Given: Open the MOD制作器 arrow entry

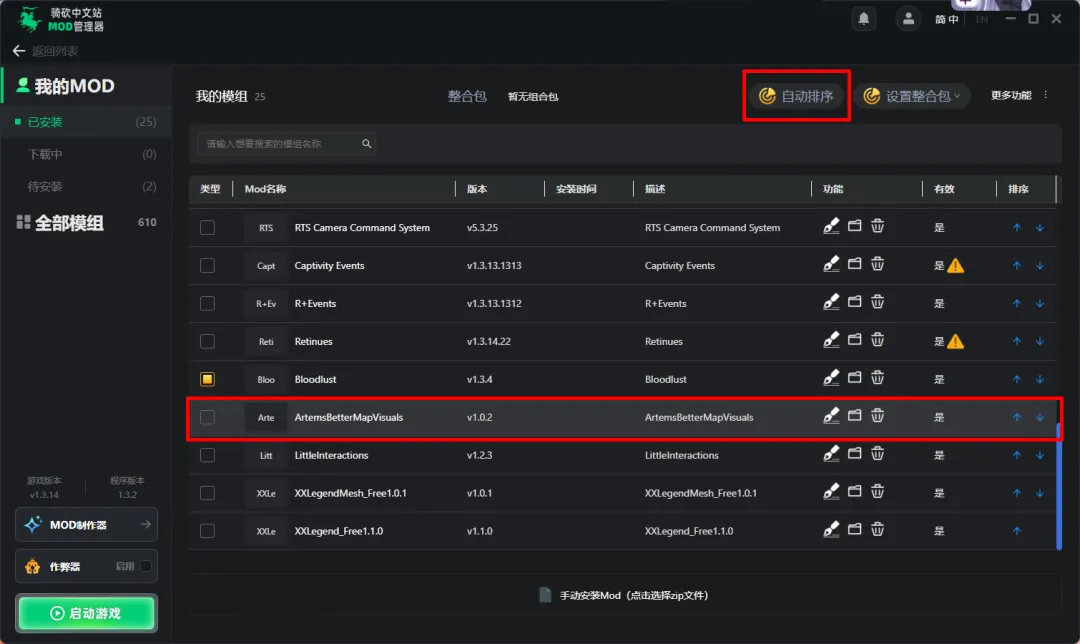Looking at the screenshot, I should 145,524.
